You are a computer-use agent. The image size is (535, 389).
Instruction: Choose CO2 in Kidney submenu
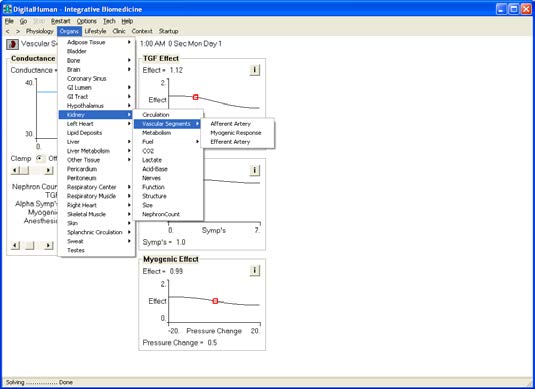(x=168, y=151)
